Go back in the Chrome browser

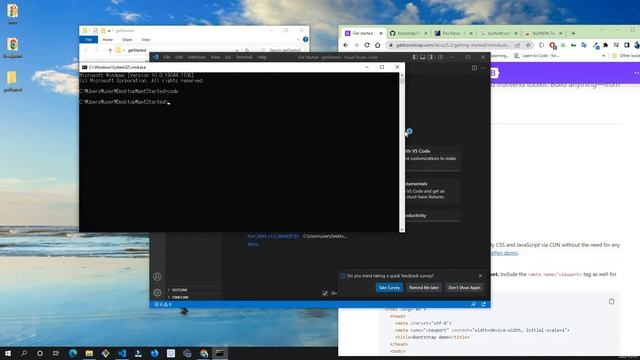(x=346, y=45)
